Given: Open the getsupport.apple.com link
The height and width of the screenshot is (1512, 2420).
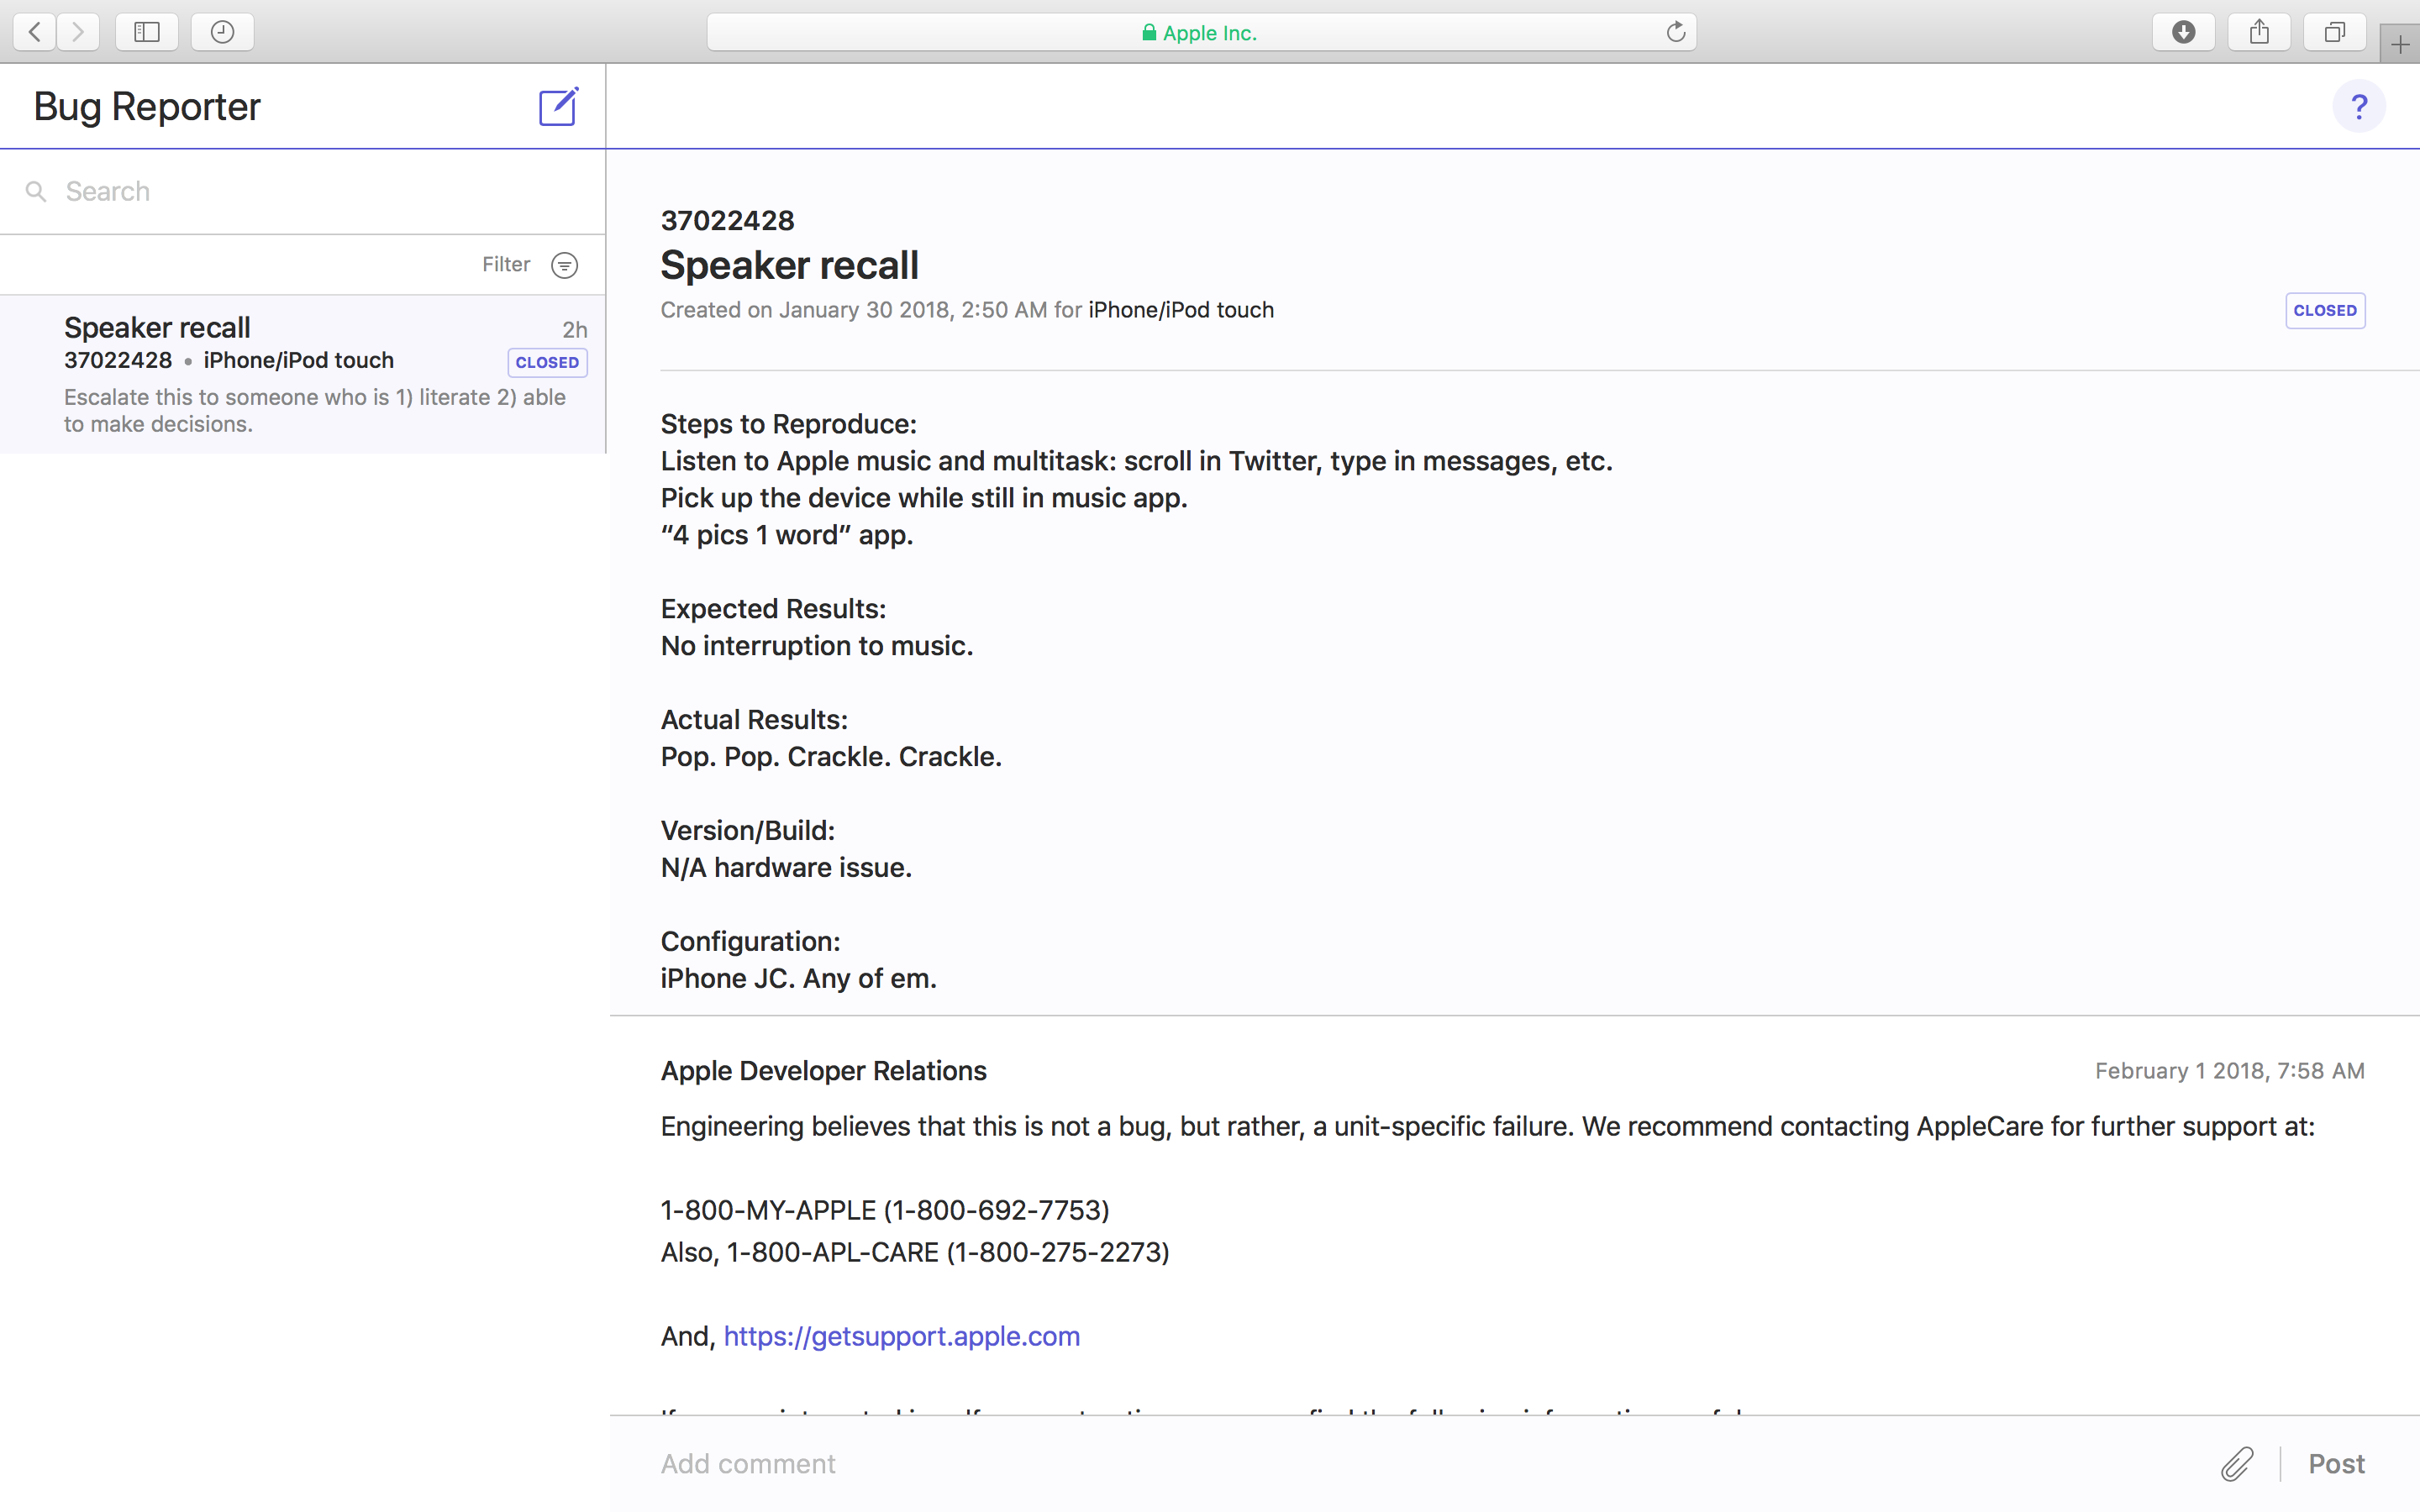Looking at the screenshot, I should pos(901,1336).
